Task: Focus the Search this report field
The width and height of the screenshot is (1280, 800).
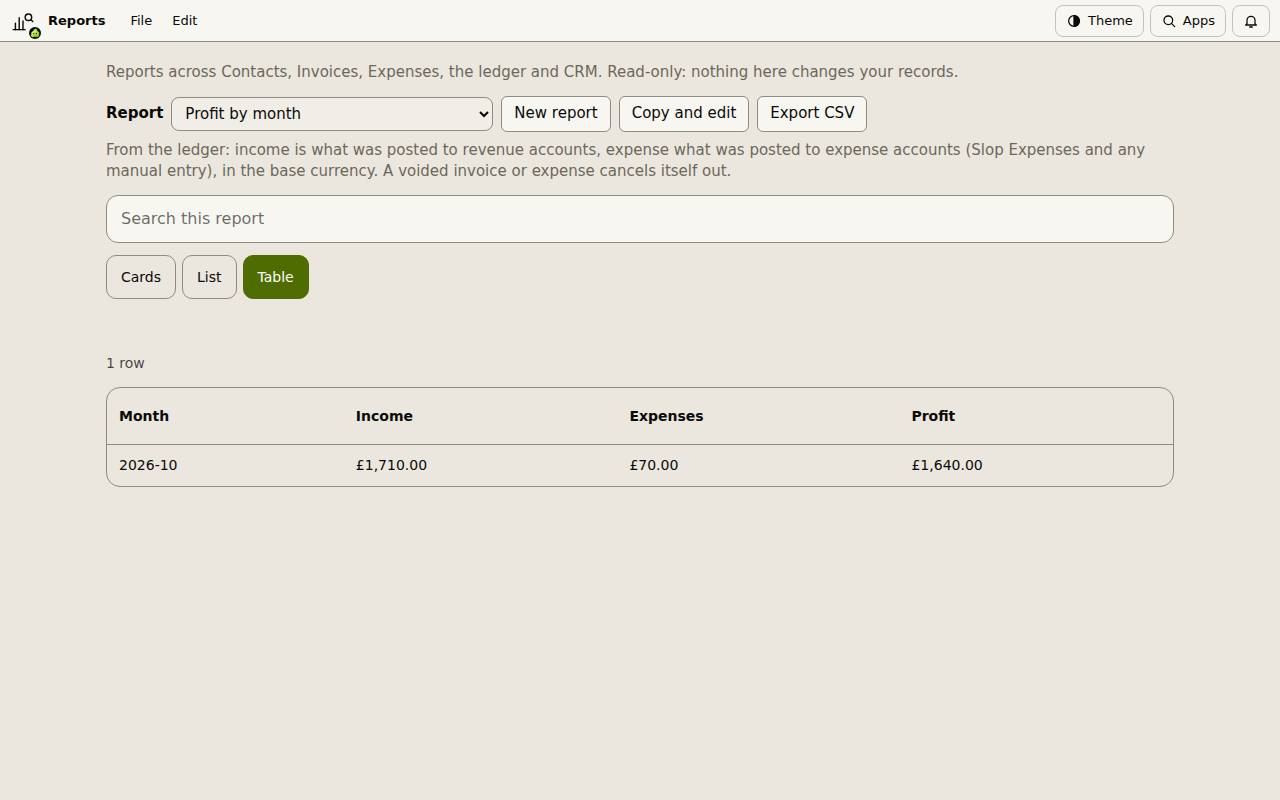Action: [640, 219]
